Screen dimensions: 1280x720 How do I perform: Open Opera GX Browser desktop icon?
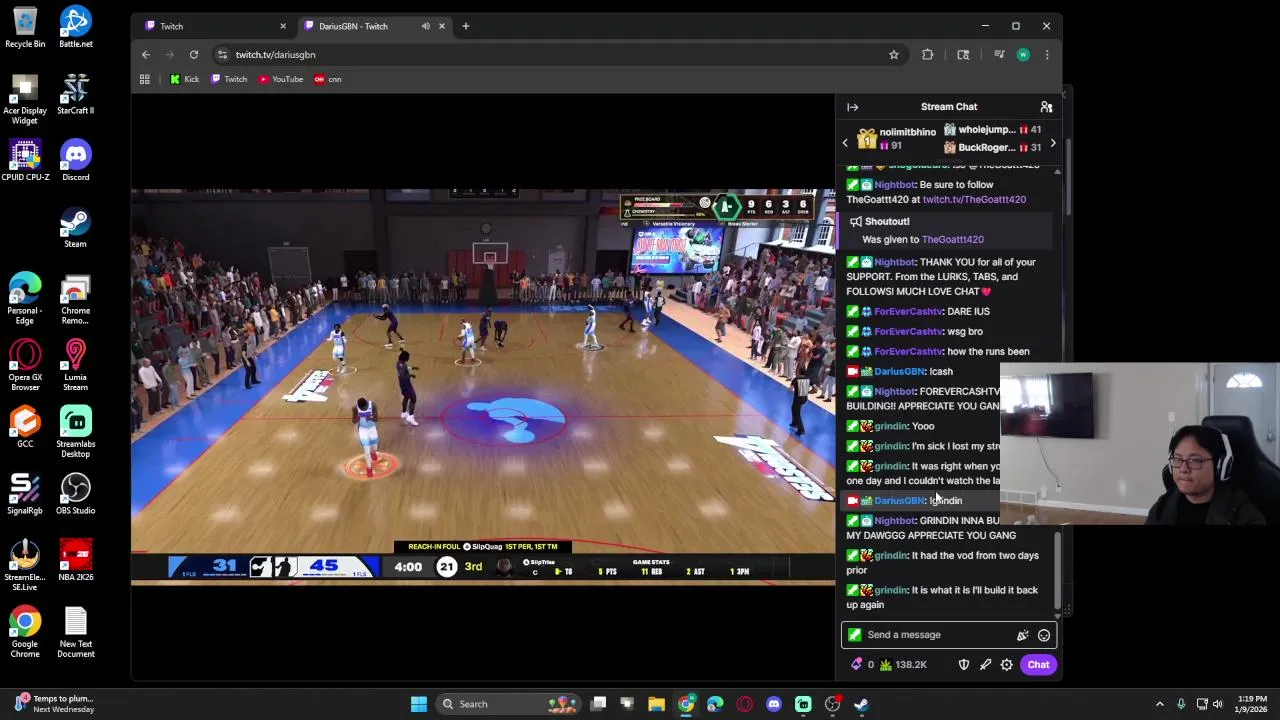point(25,365)
